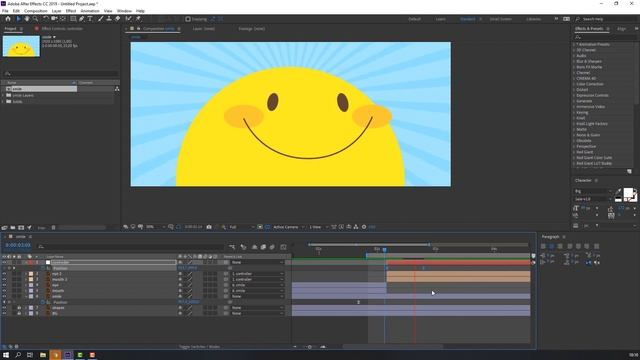Open parent dropdown of eye 2 layer
This screenshot has height=360, width=640.
pyautogui.click(x=257, y=274)
